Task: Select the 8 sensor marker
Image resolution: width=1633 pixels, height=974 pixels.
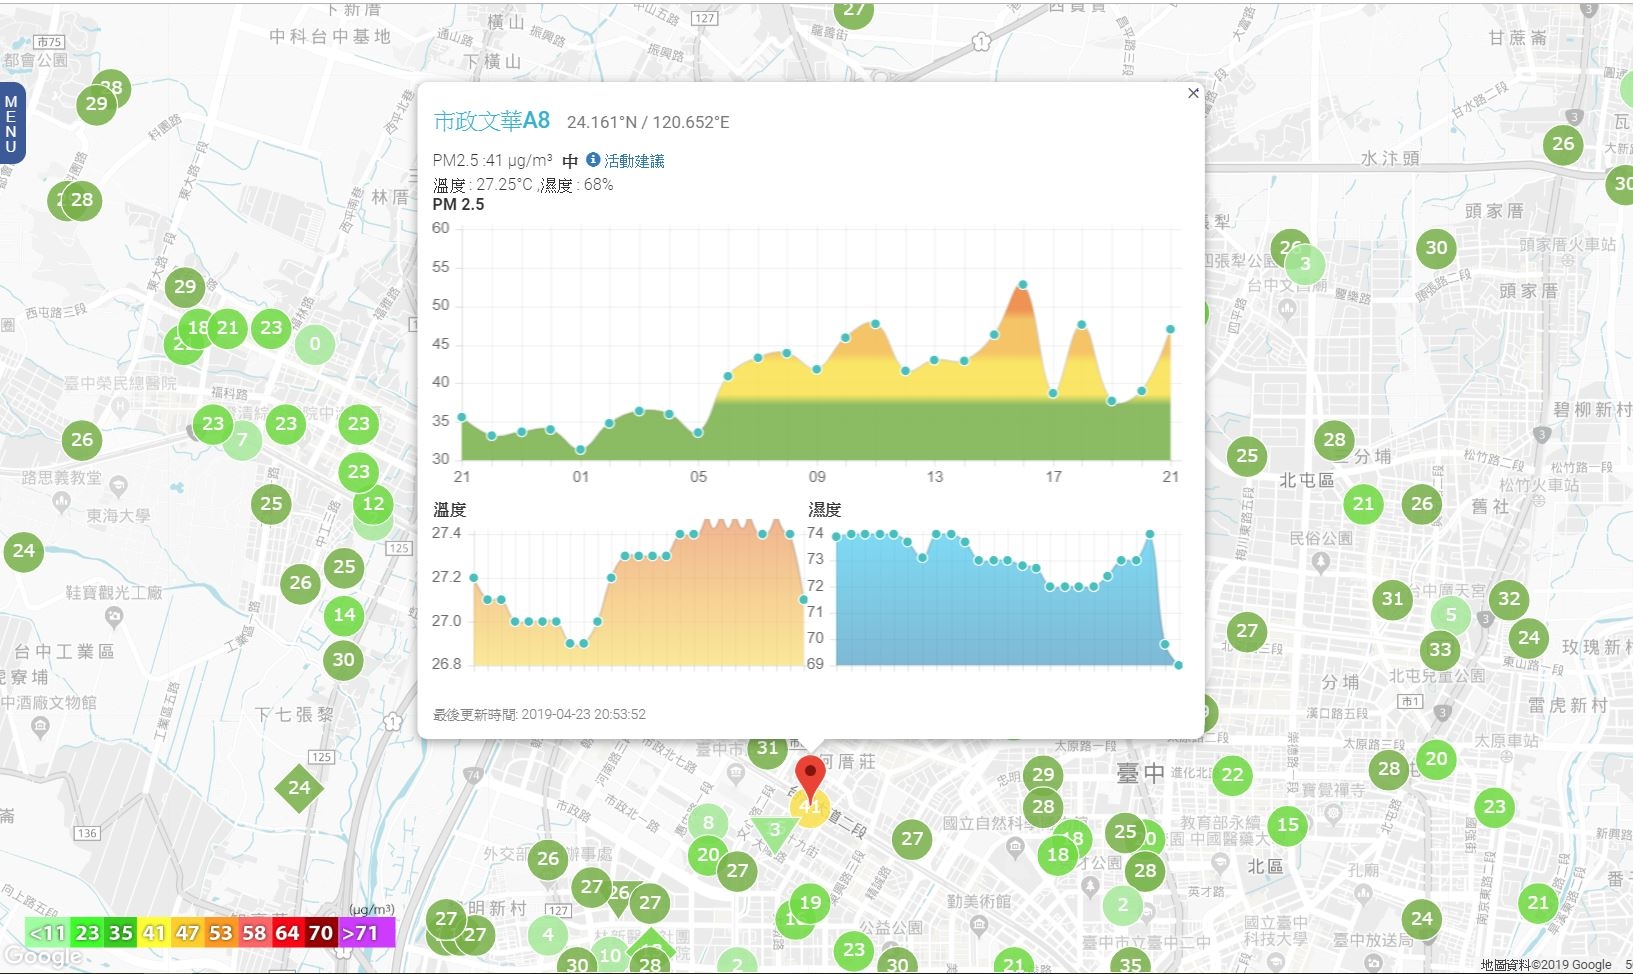Action: click(x=708, y=823)
